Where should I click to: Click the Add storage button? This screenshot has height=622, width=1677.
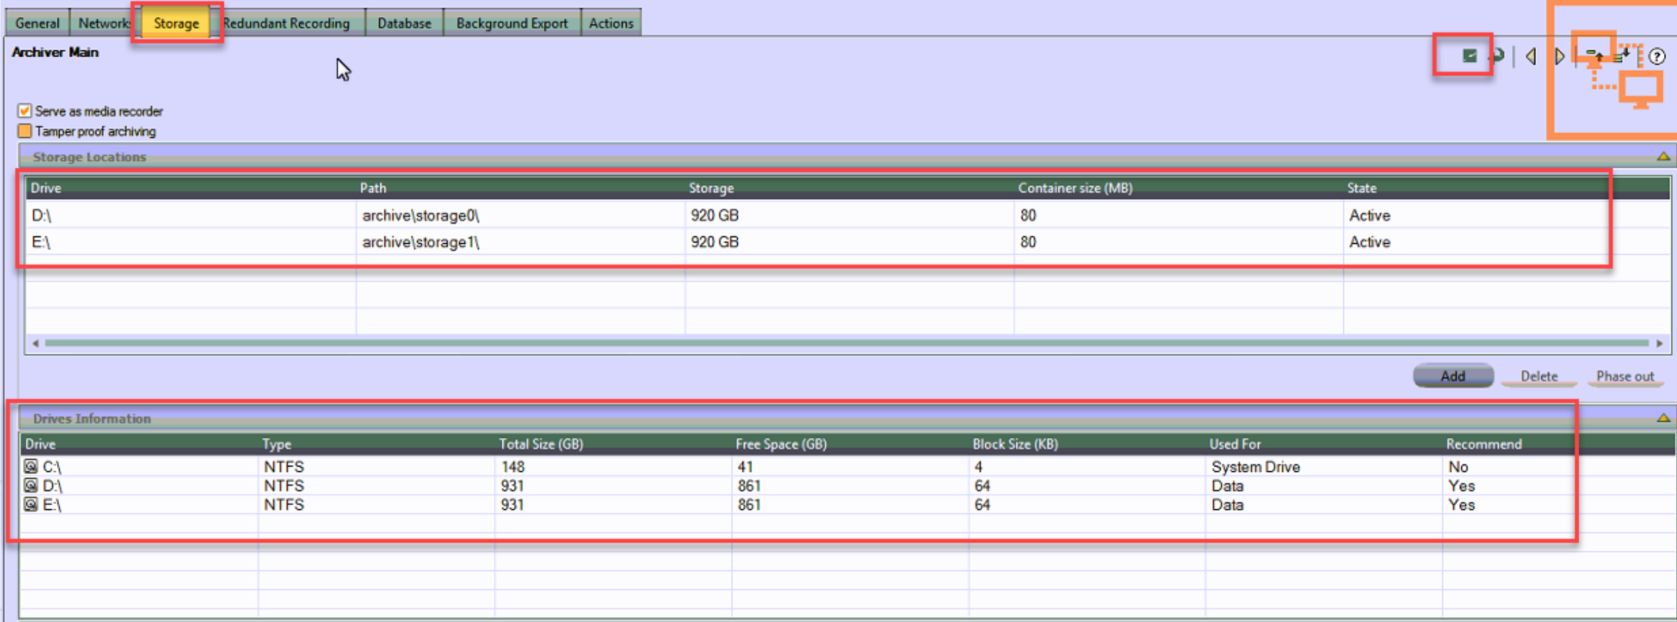coord(1452,376)
